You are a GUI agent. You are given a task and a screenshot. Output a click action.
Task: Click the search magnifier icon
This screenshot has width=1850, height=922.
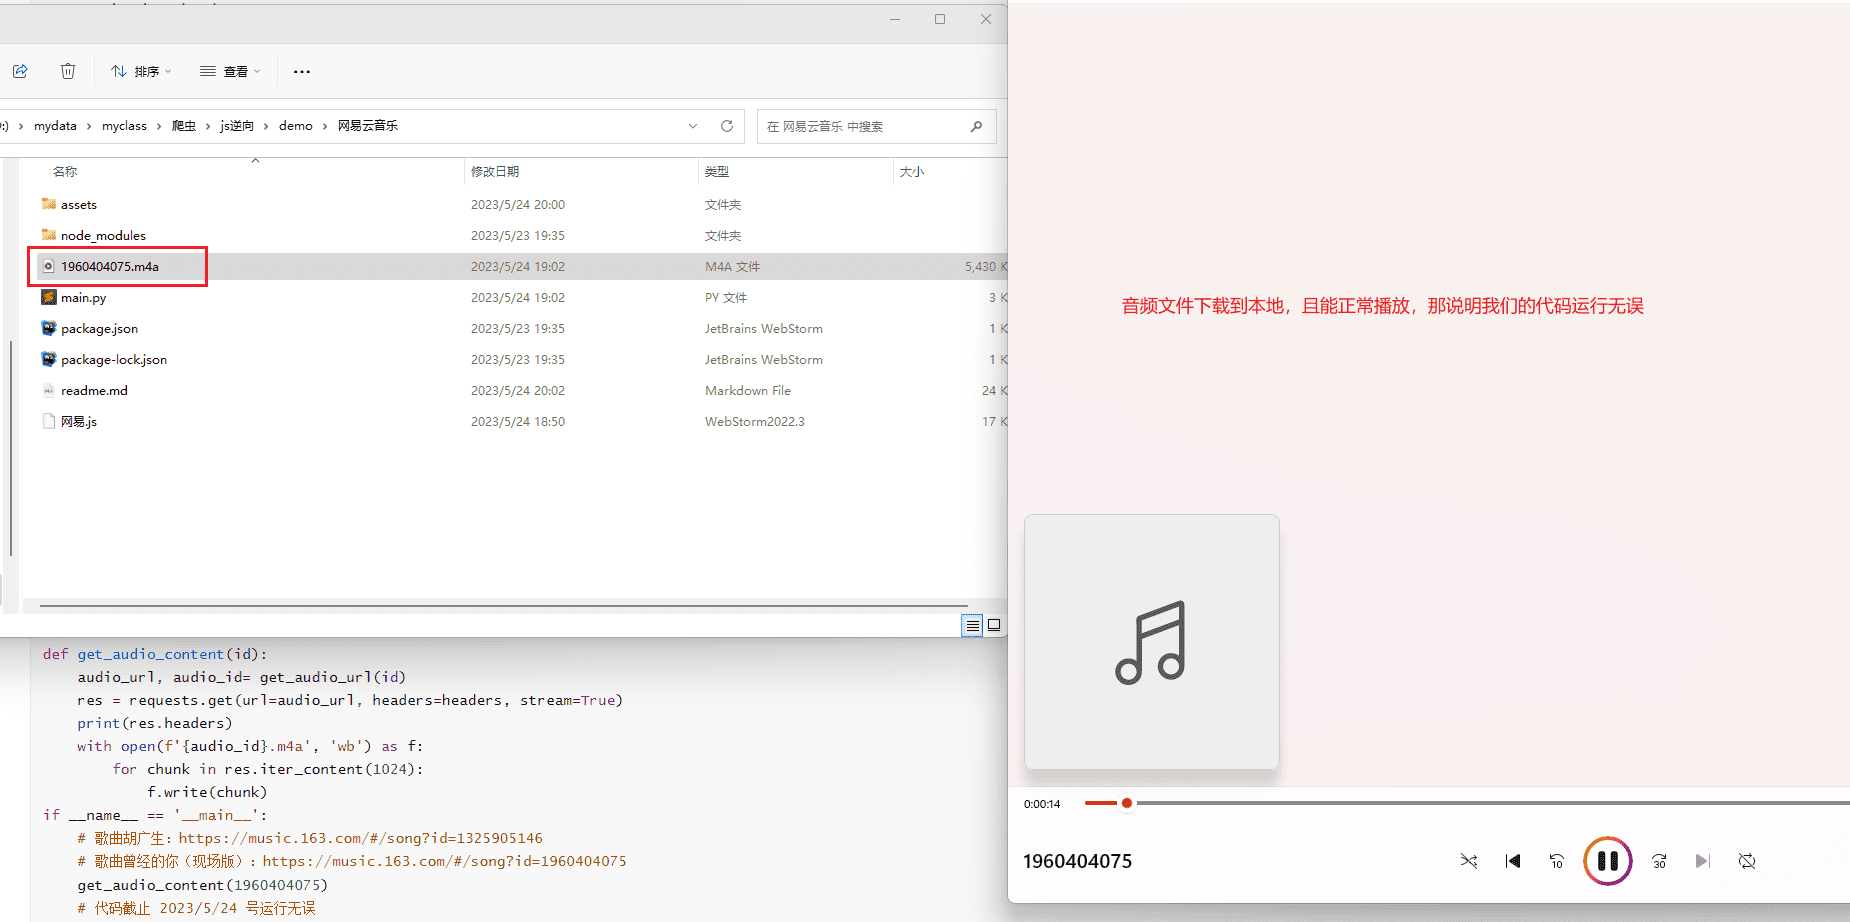[x=976, y=126]
